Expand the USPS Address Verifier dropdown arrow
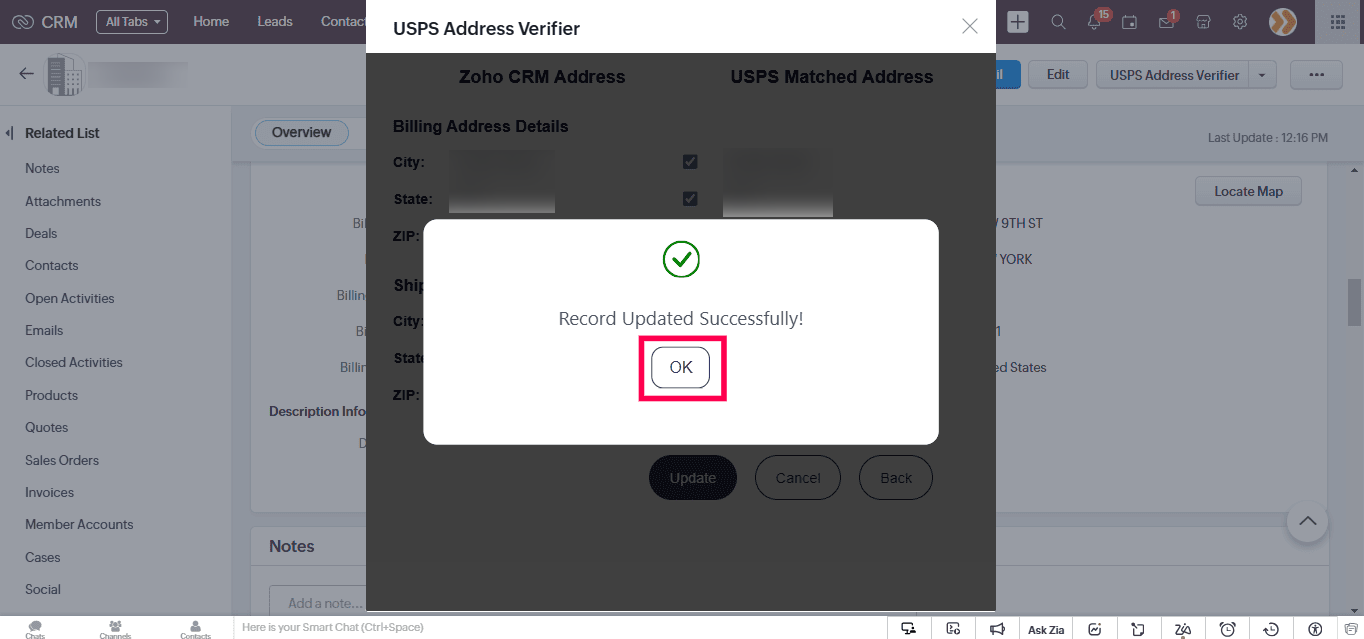The image size is (1364, 639). pos(1262,75)
